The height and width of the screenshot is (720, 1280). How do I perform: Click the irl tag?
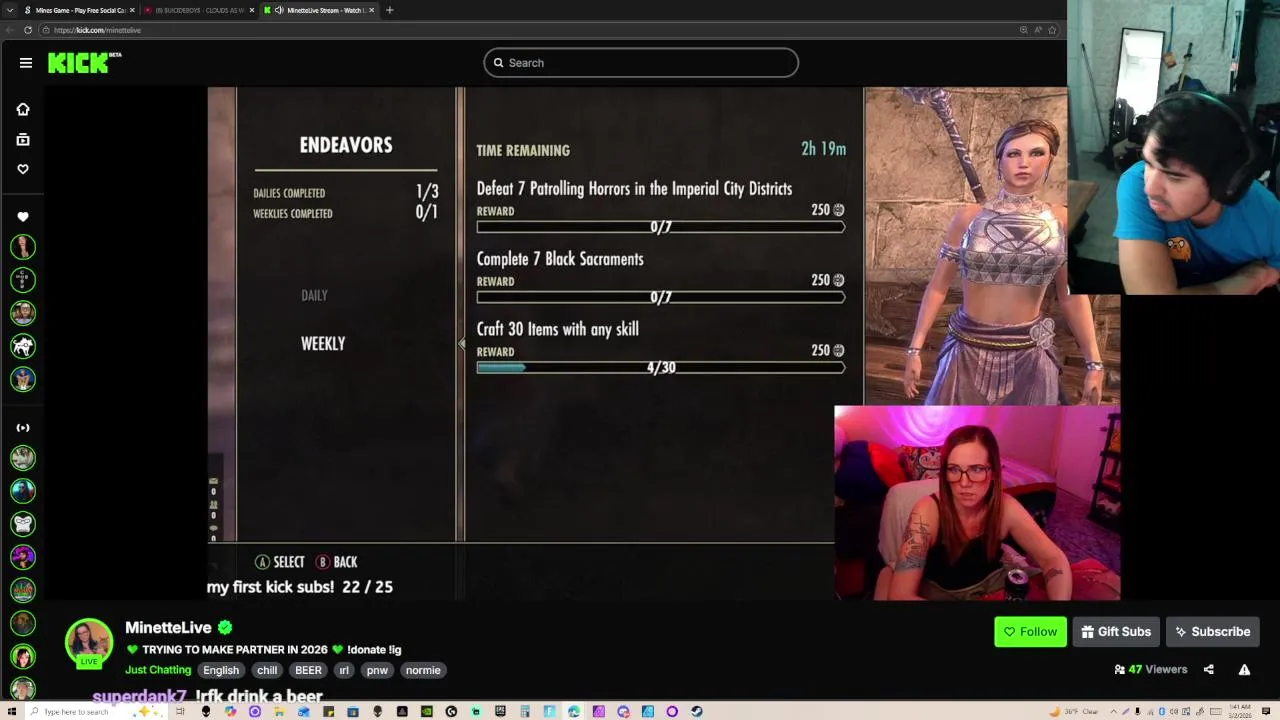344,670
